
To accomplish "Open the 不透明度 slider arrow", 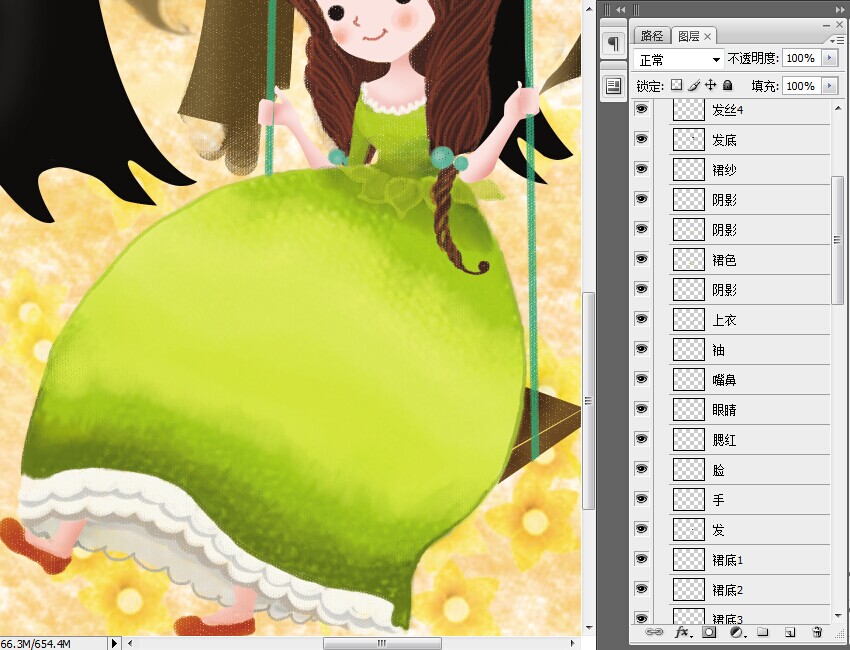I will click(x=829, y=58).
